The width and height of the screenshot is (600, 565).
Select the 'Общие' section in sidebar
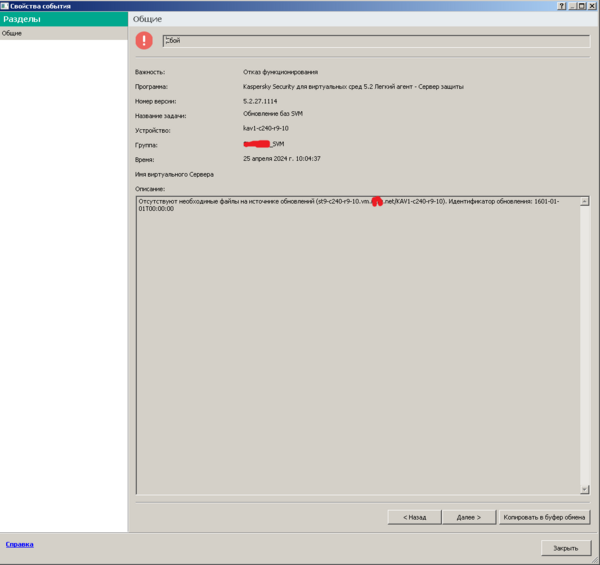click(x=64, y=33)
